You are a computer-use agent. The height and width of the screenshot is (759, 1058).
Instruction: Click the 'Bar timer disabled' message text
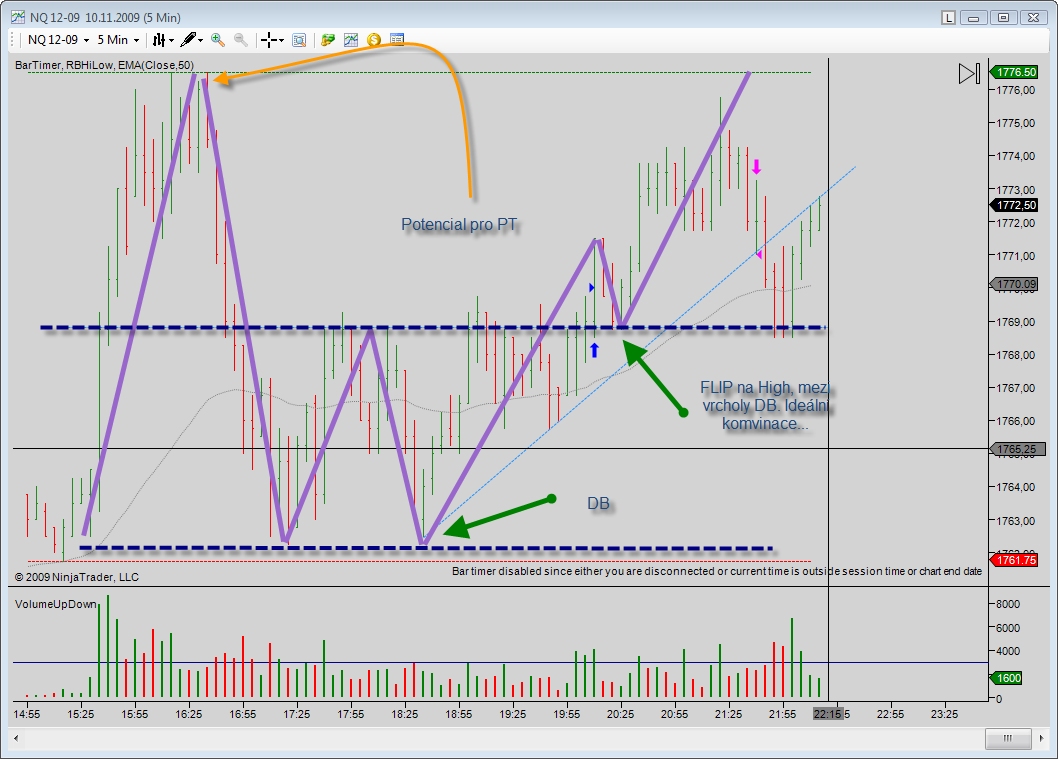tap(717, 571)
